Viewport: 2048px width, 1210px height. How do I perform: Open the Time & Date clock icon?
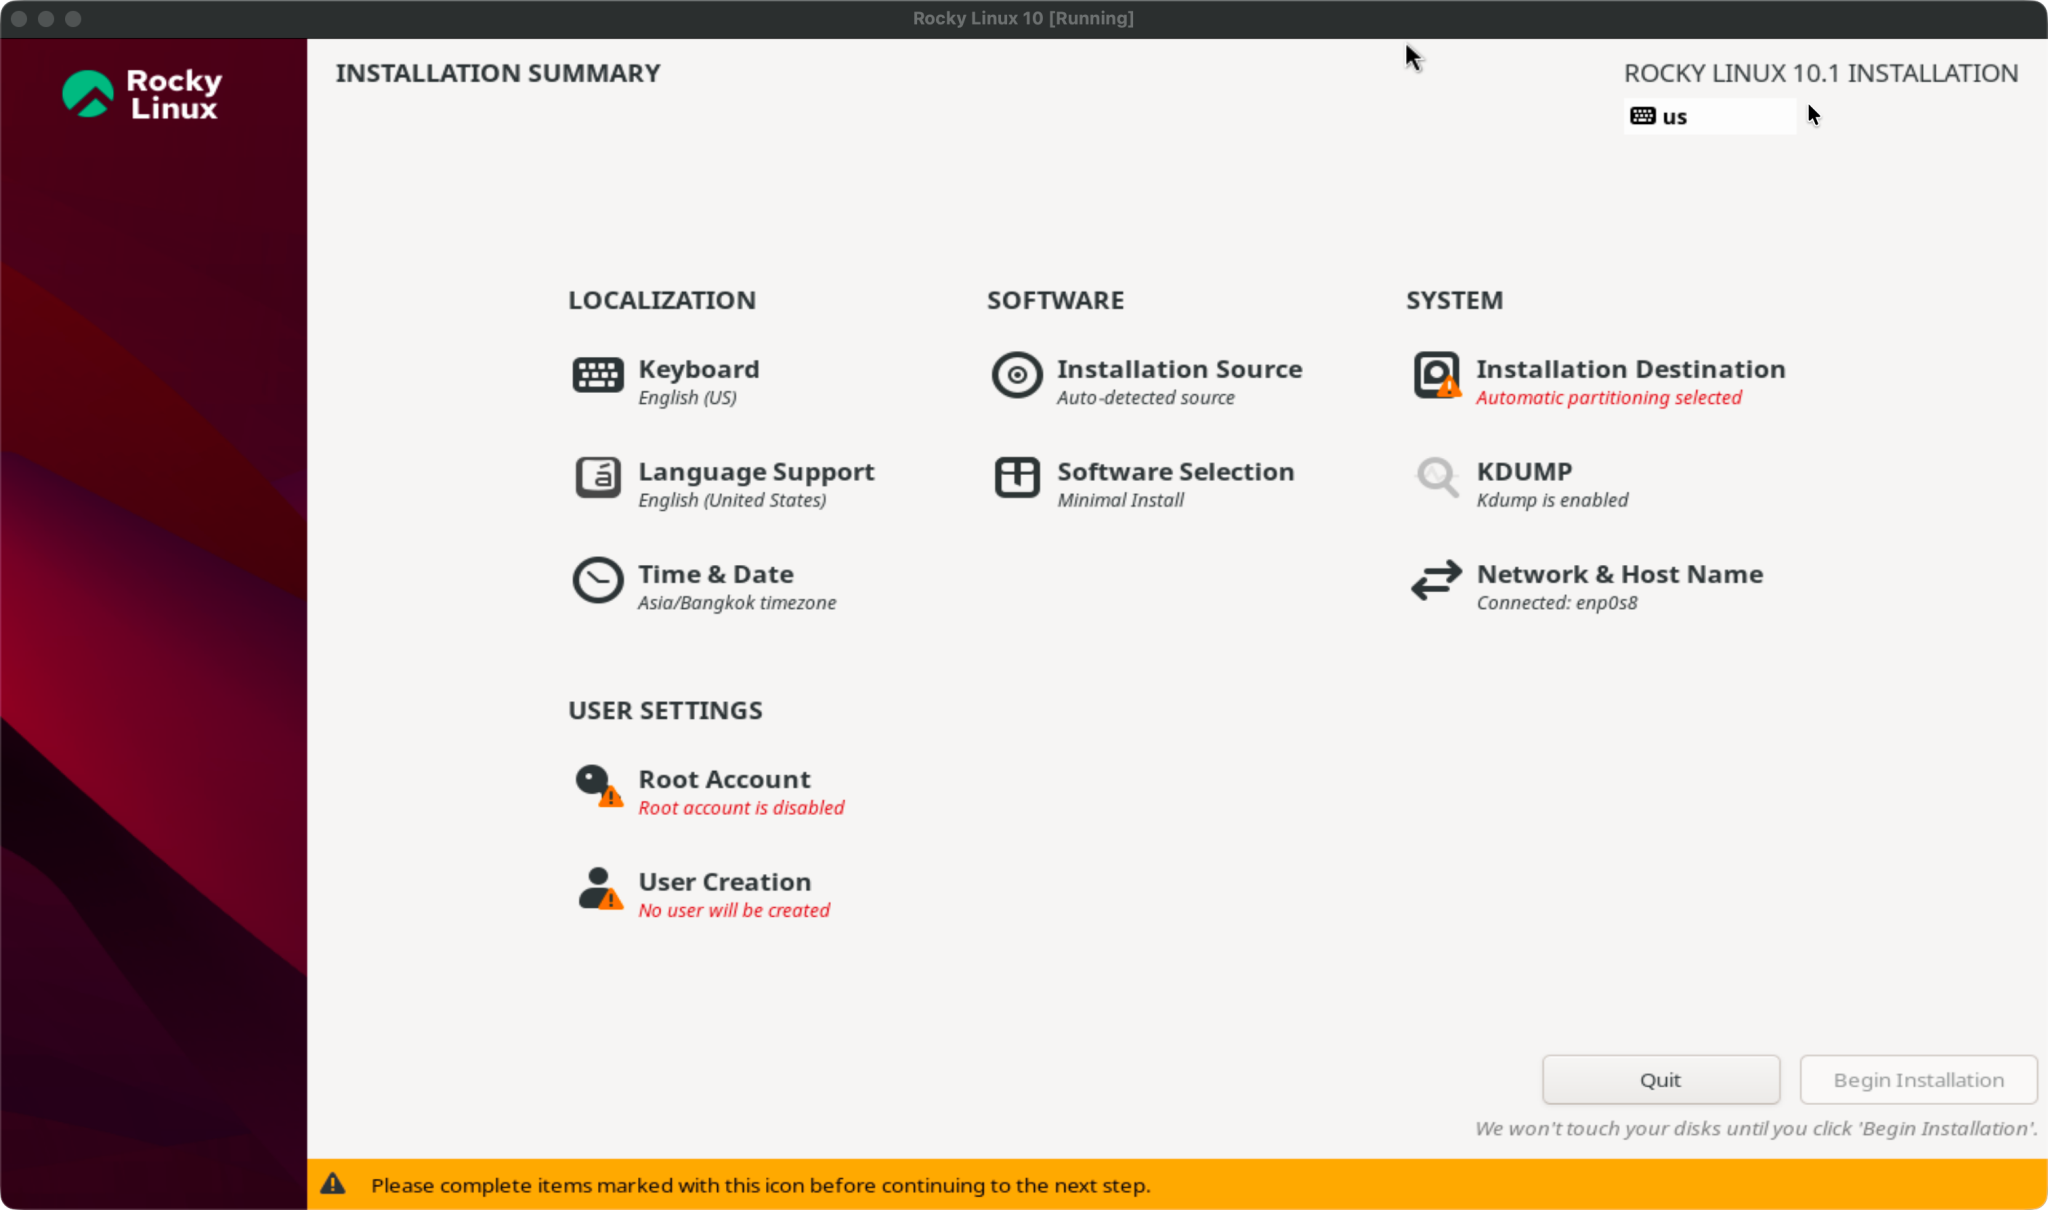598,581
